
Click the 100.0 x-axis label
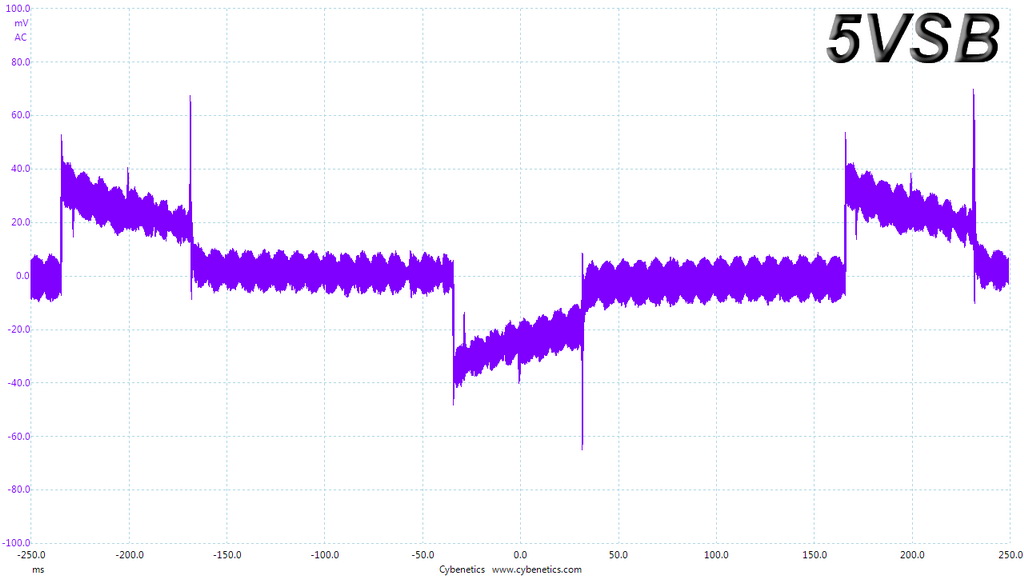(716, 555)
